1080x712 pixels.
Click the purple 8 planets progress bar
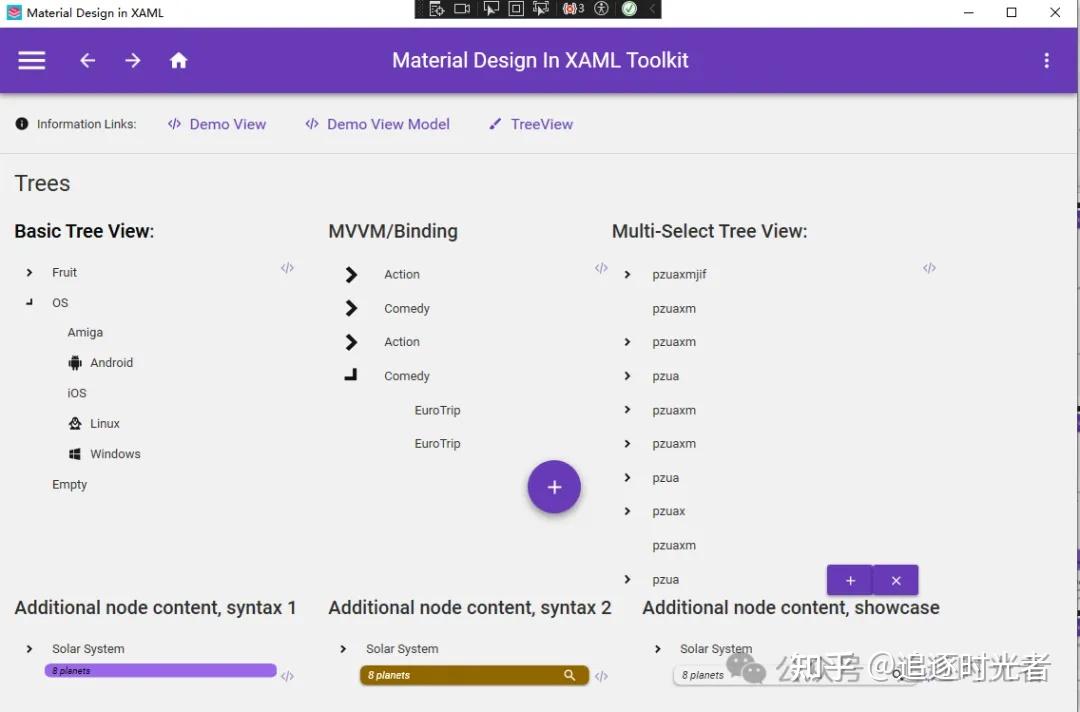click(160, 669)
